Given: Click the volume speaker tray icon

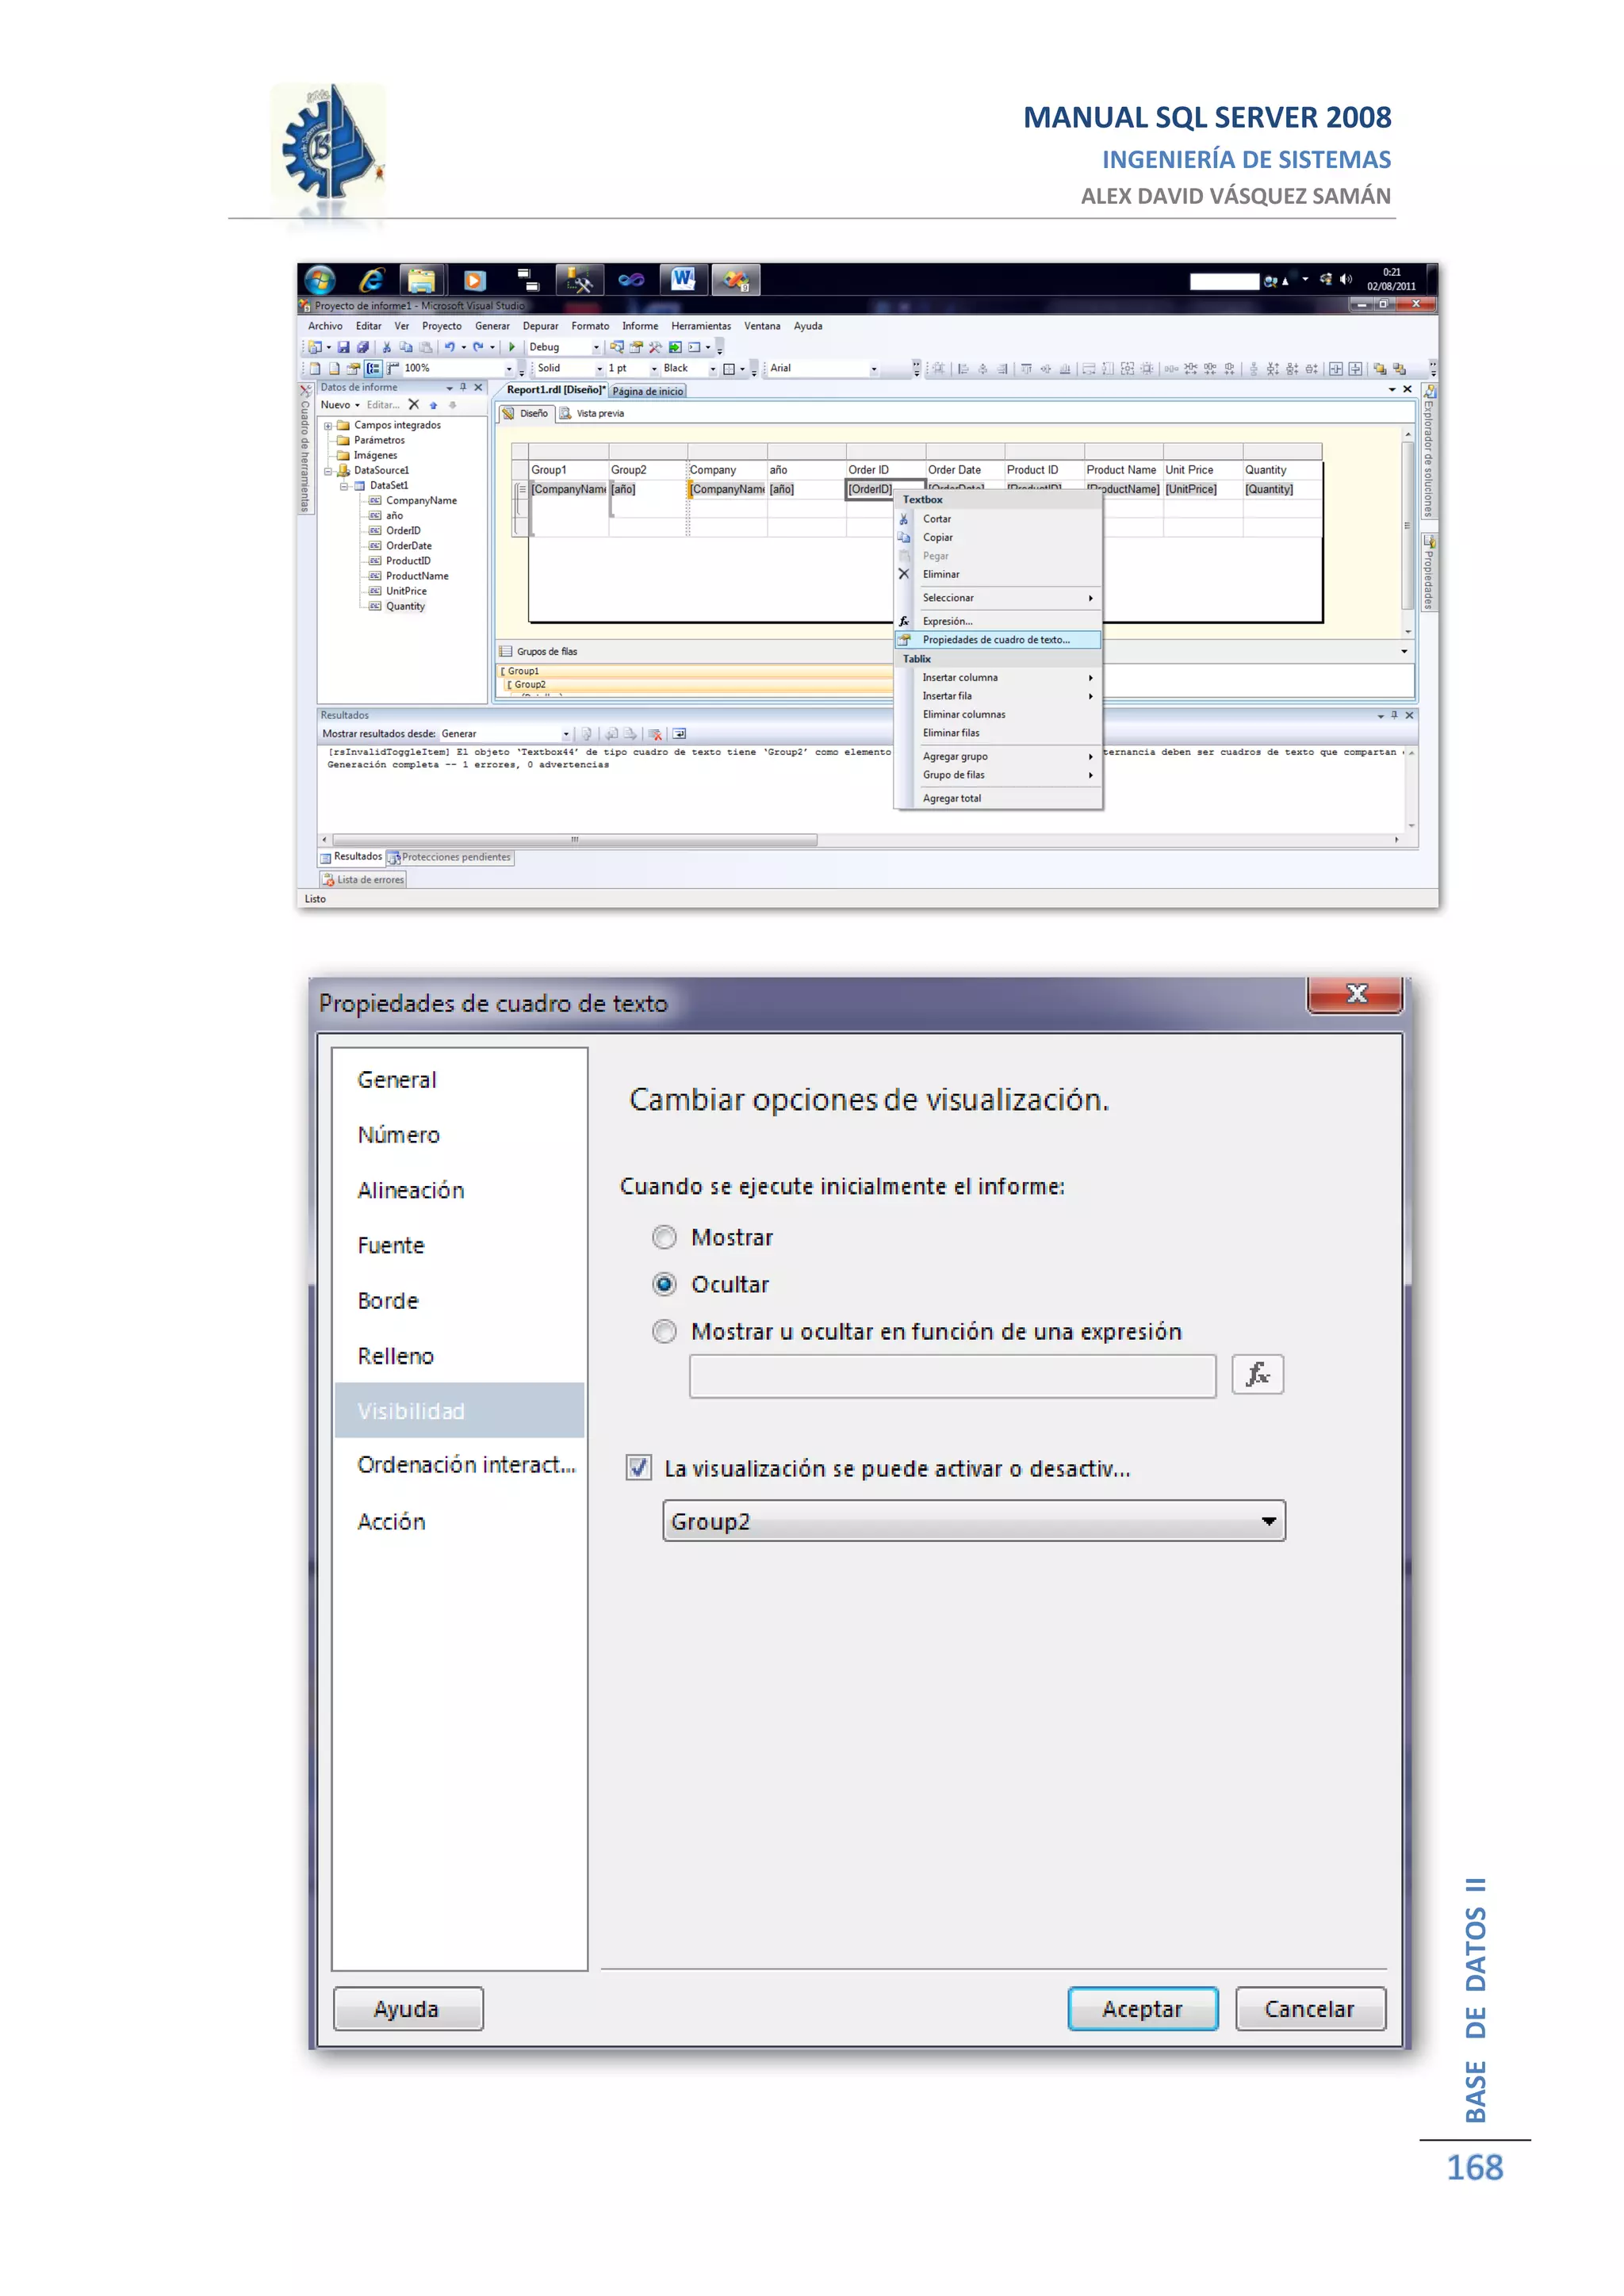Looking at the screenshot, I should tap(1346, 279).
